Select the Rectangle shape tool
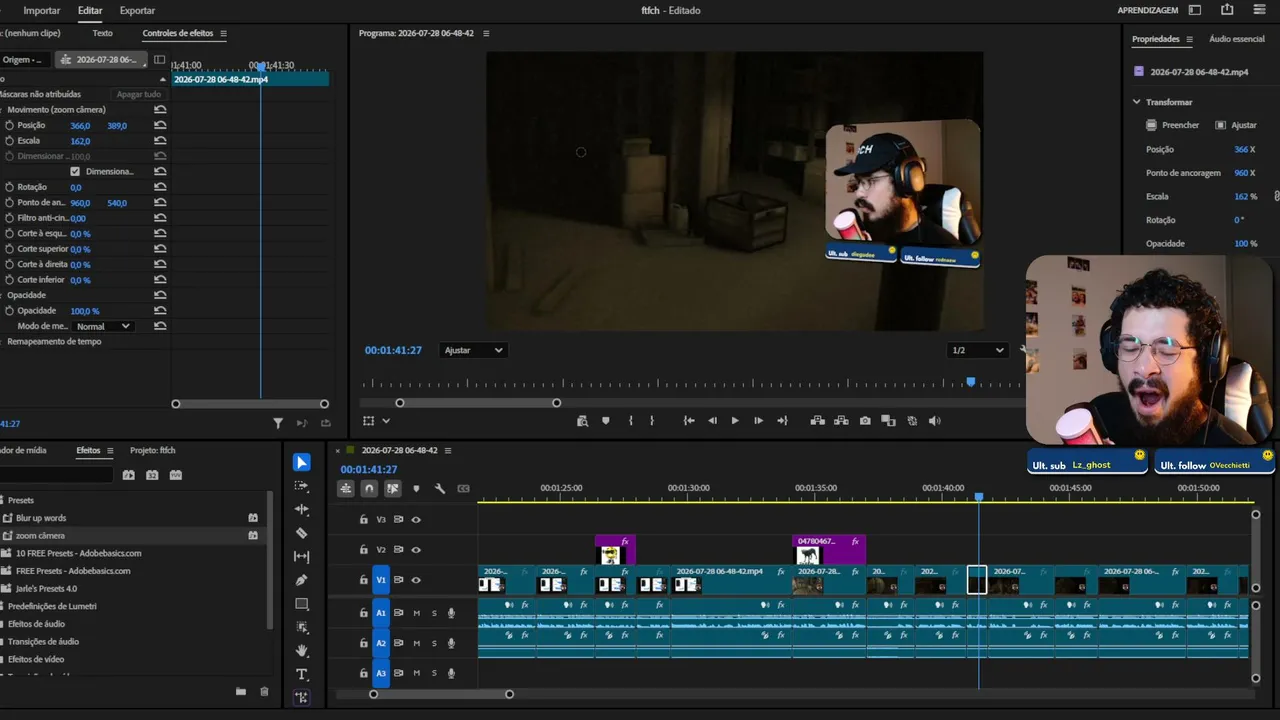The width and height of the screenshot is (1280, 720). point(302,604)
